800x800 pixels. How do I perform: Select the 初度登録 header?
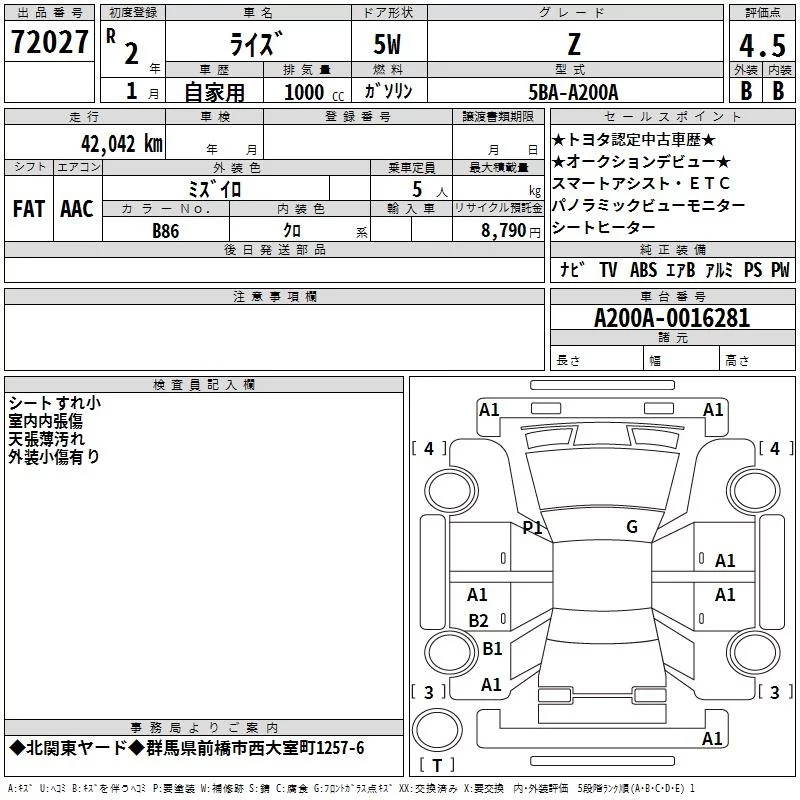[x=133, y=13]
